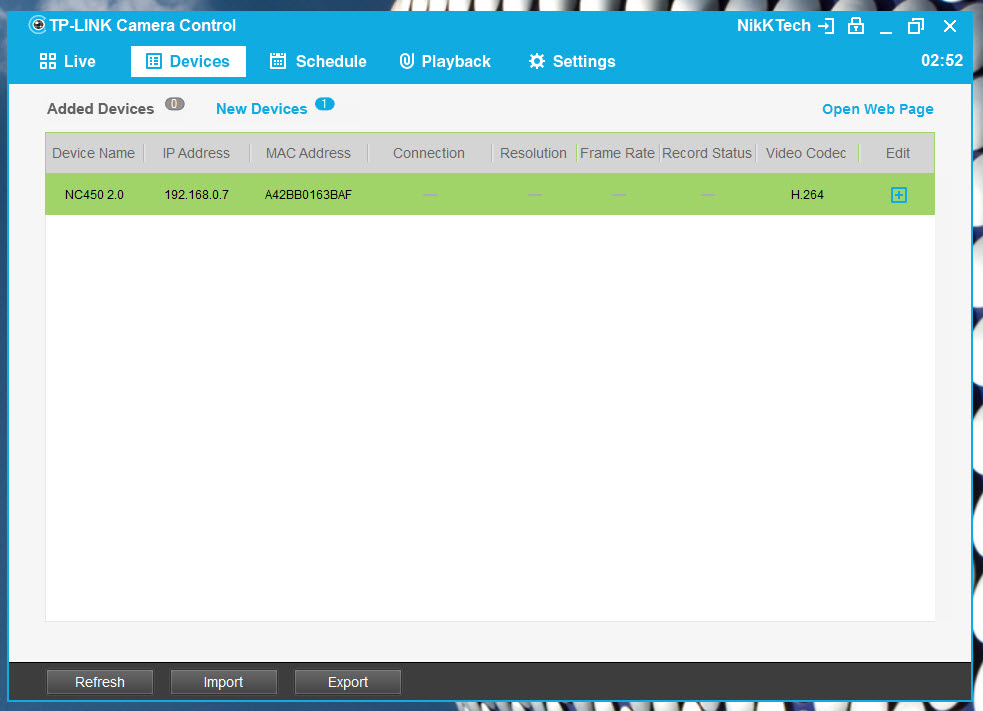Click the Video Codec column header

click(x=806, y=153)
